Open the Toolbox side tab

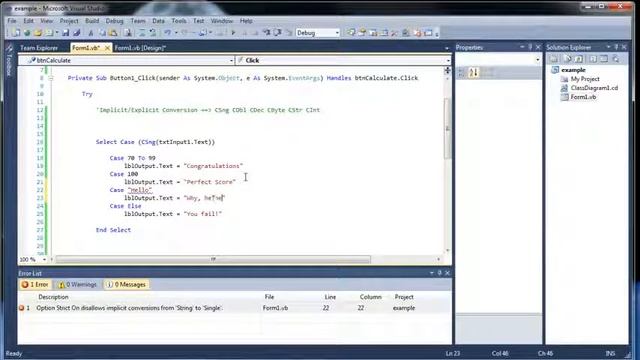point(9,61)
